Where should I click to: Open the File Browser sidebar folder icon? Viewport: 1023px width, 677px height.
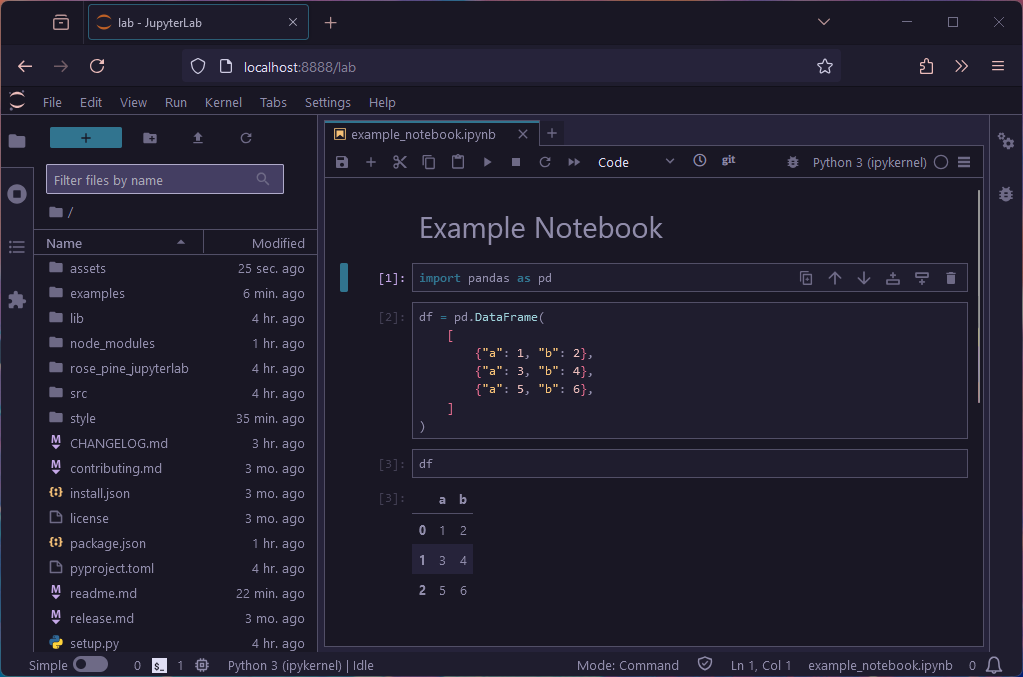(17, 141)
